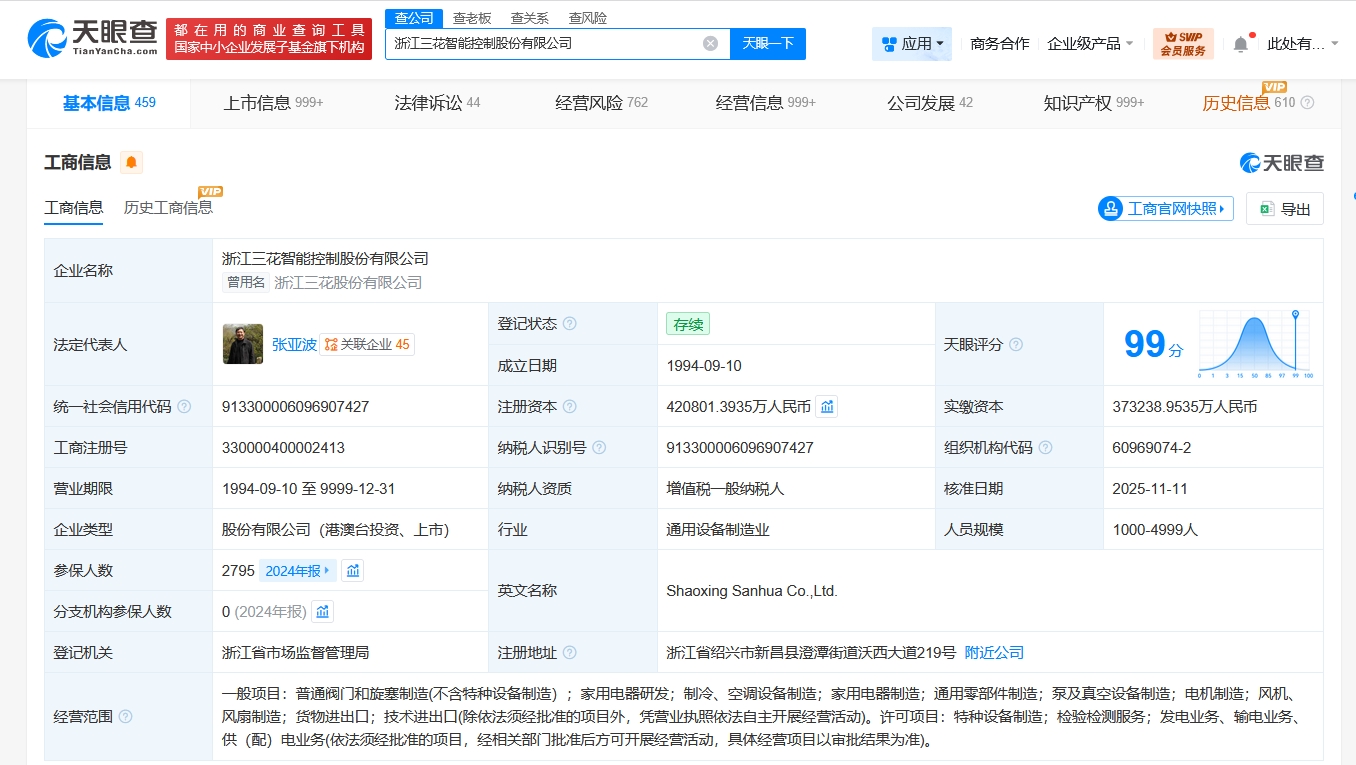This screenshot has height=765, width=1356.
Task: Click the chart icon next to 参保人数 value
Action: 352,570
